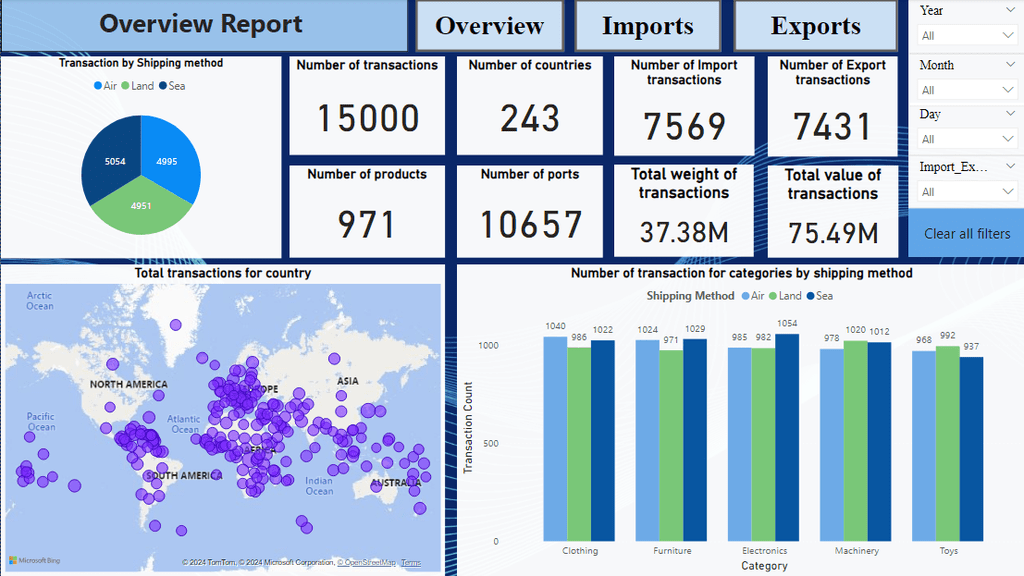Click the Greenland bubble on the map
This screenshot has width=1024, height=576.
tap(176, 325)
